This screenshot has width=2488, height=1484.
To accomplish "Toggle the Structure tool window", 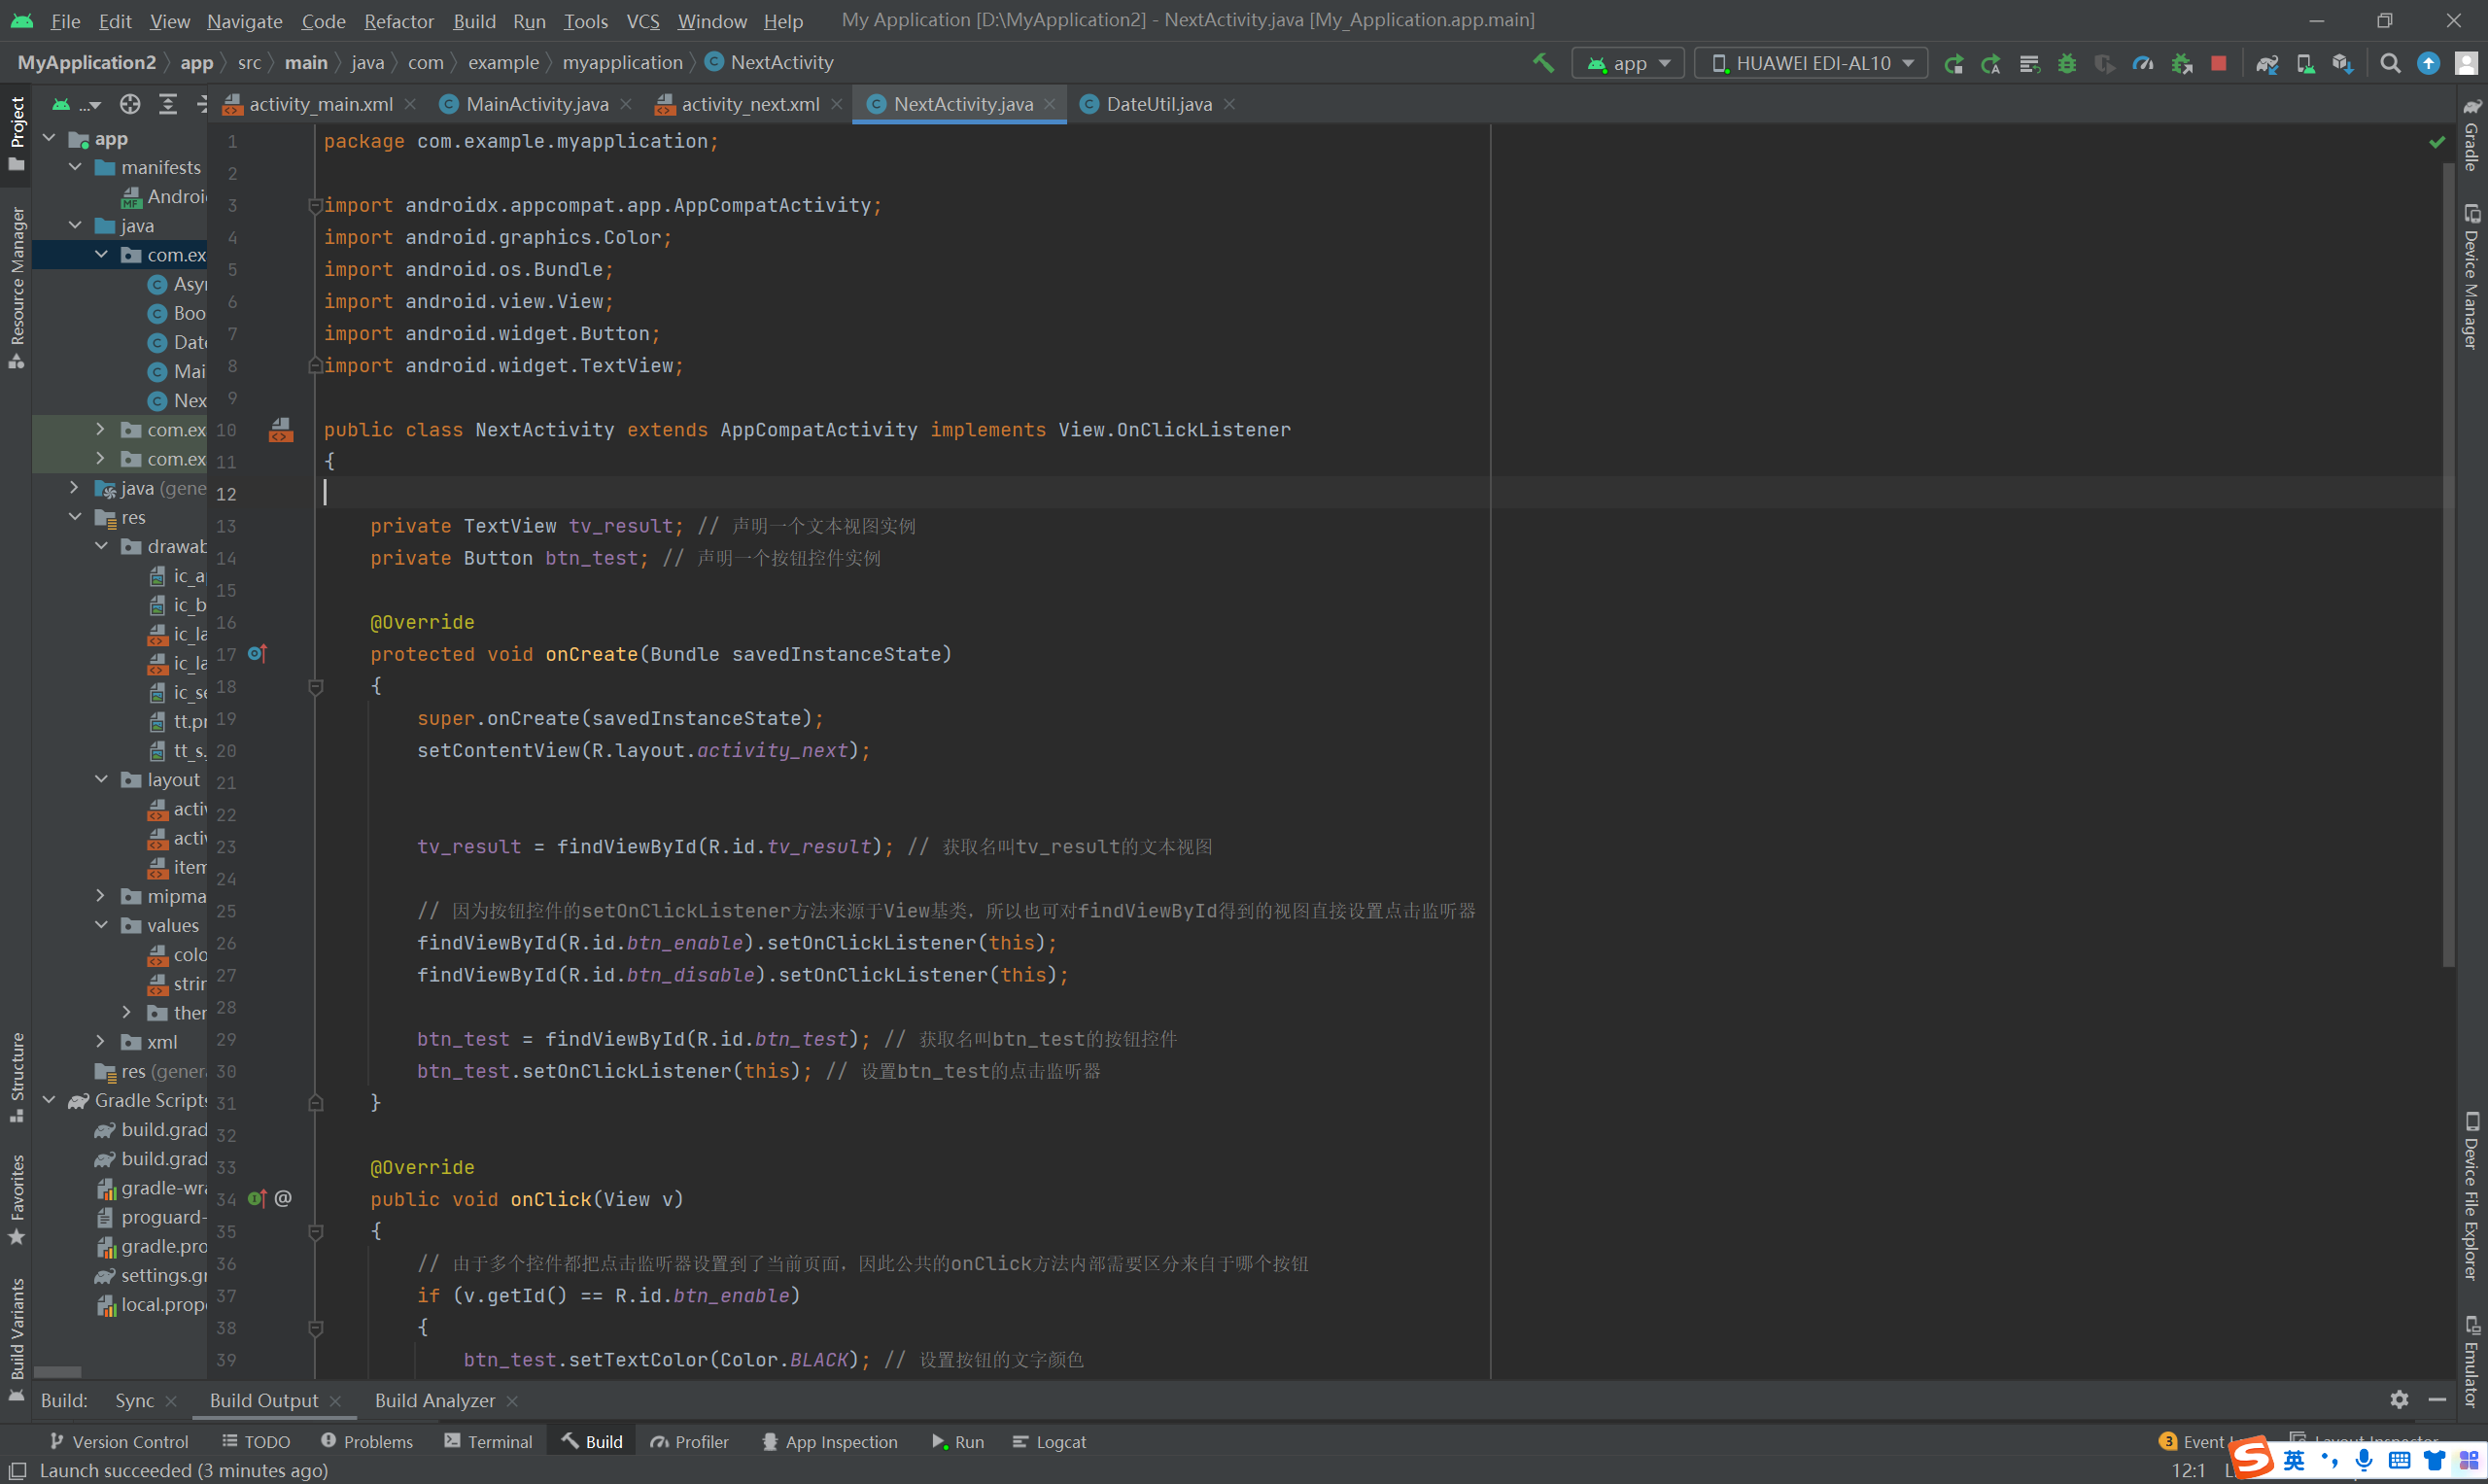I will click(x=17, y=1075).
